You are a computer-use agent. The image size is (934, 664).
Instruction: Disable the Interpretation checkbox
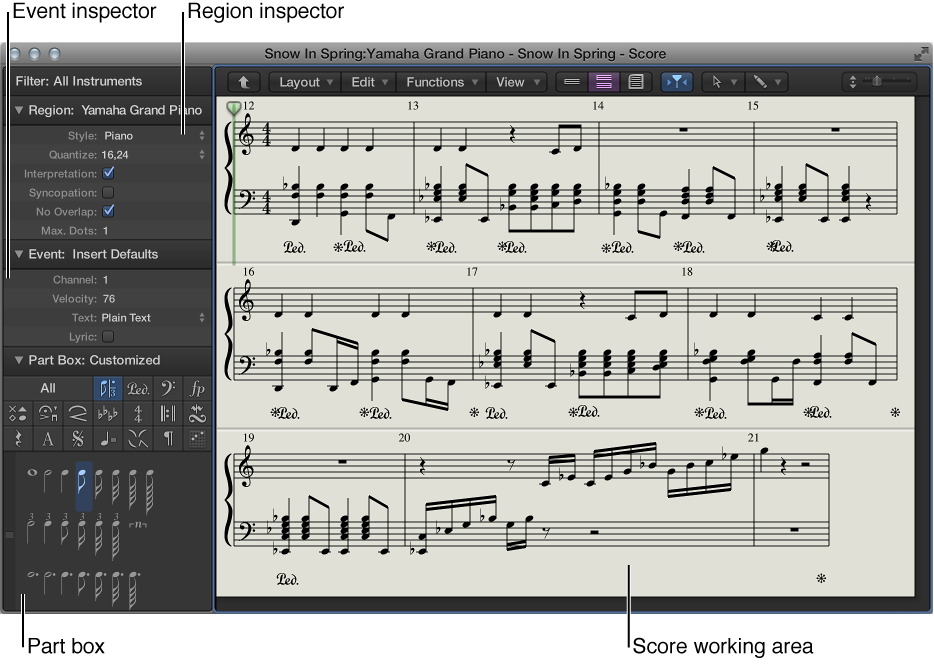(108, 173)
